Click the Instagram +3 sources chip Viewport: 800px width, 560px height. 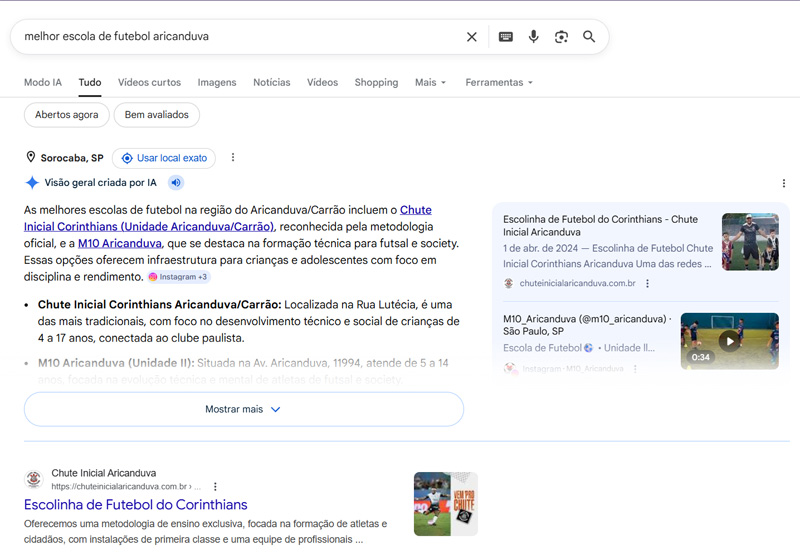[x=178, y=277]
